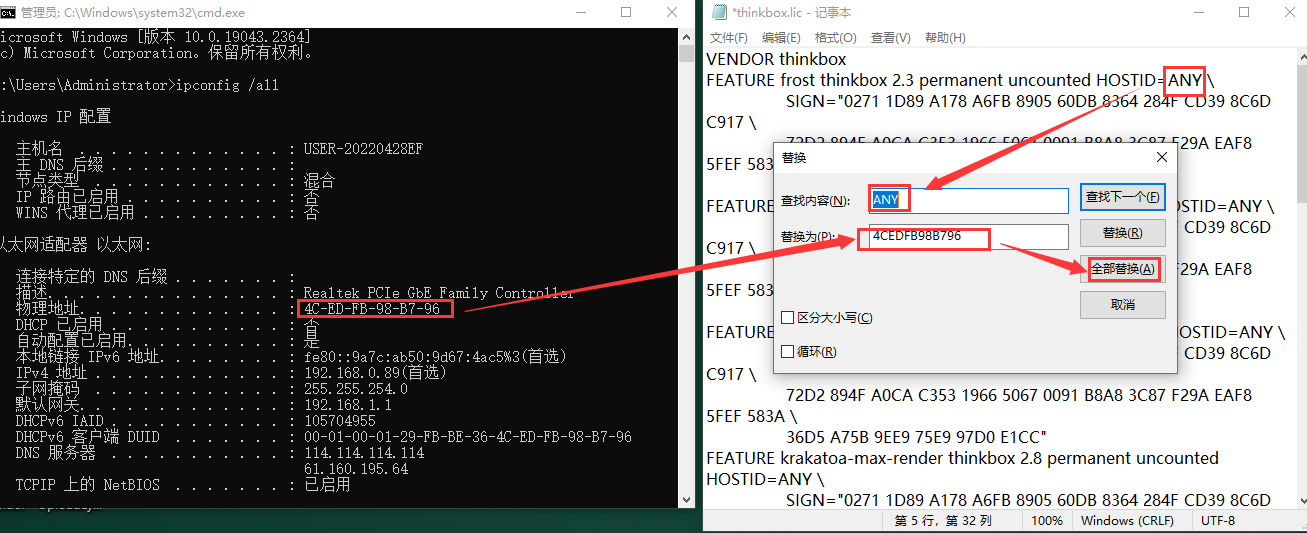
Task: Click the cmd window vertical scrollbar
Action: [686, 266]
